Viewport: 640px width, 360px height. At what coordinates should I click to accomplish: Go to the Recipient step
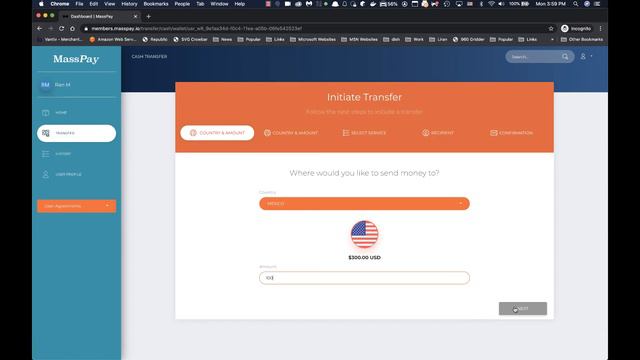[x=438, y=133]
